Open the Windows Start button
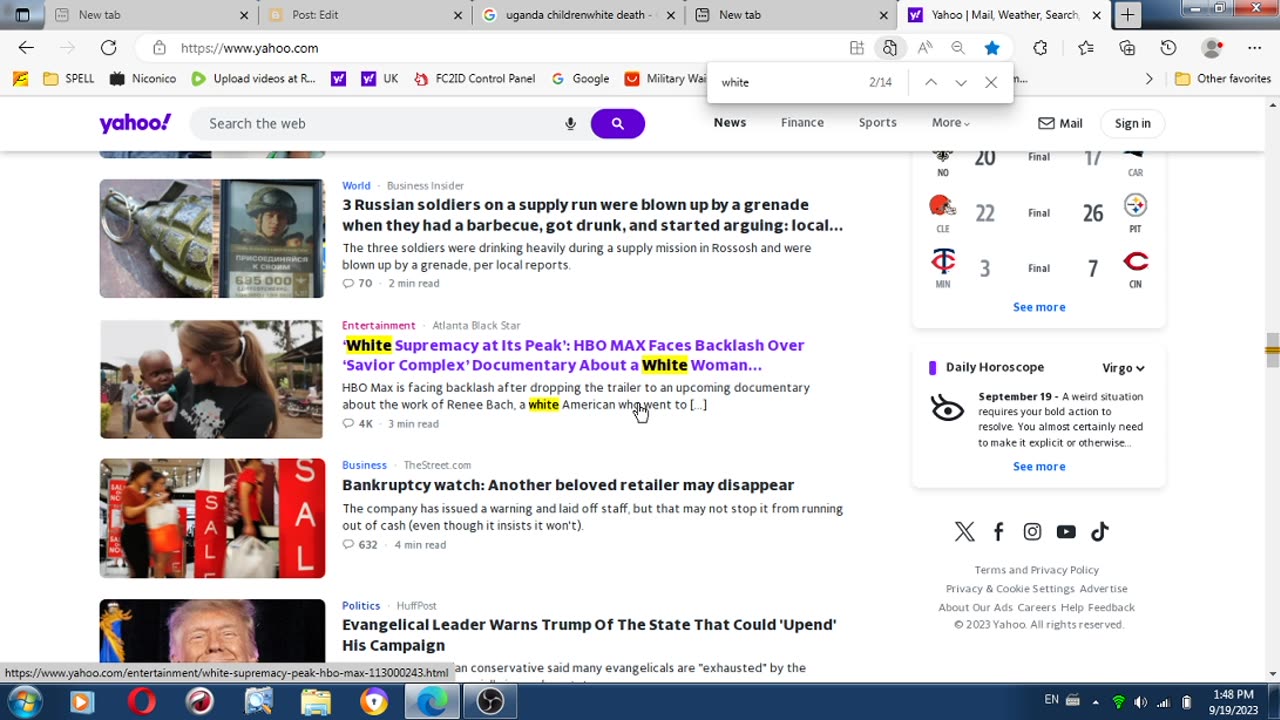Viewport: 1280px width, 720px height. click(x=25, y=702)
